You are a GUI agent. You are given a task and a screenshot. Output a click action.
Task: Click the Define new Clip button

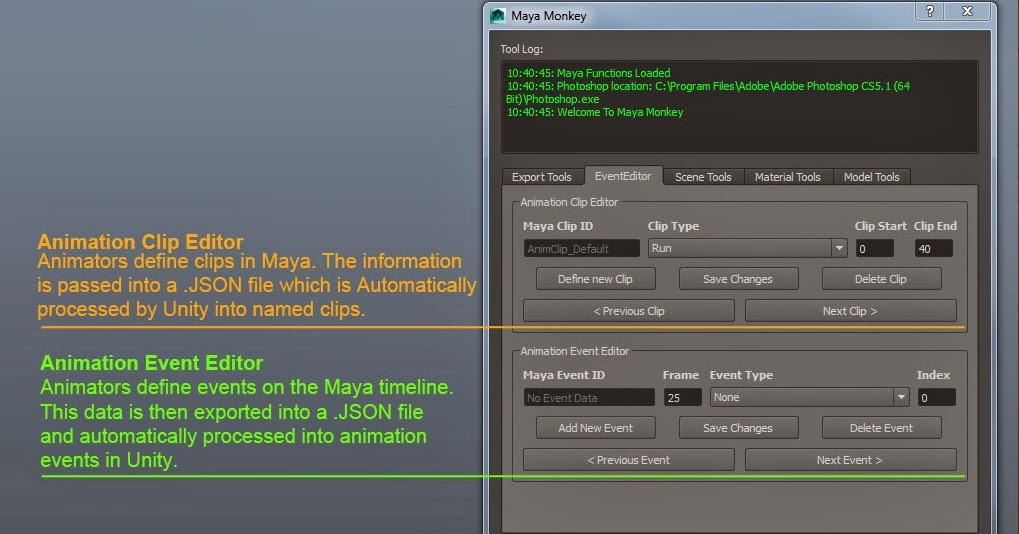pos(595,279)
